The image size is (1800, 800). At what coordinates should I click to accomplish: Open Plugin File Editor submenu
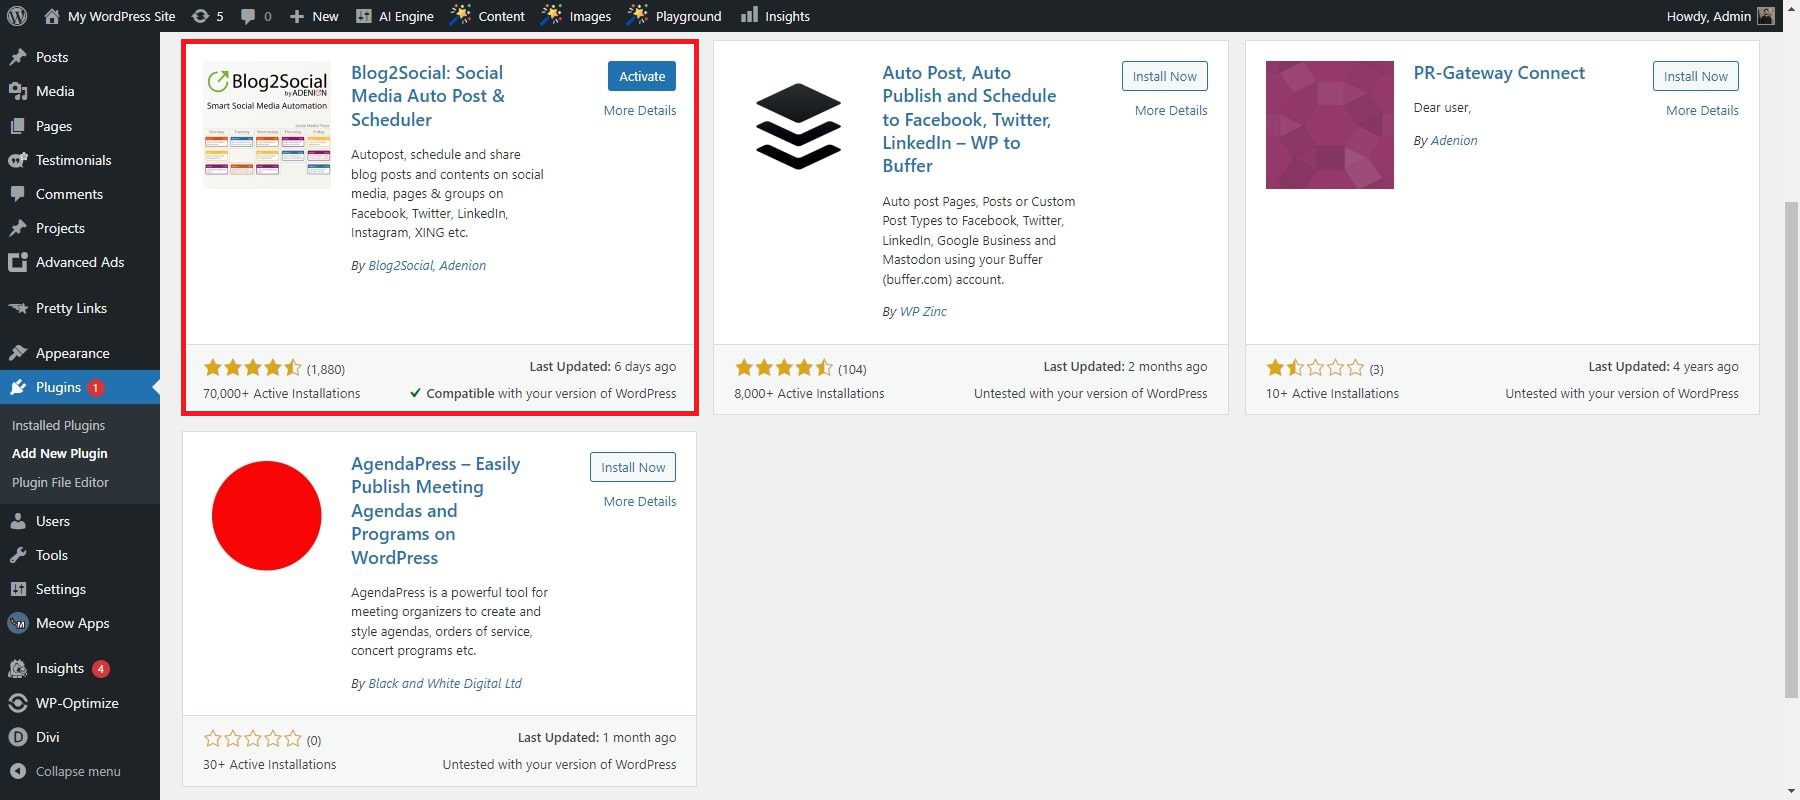coord(60,482)
